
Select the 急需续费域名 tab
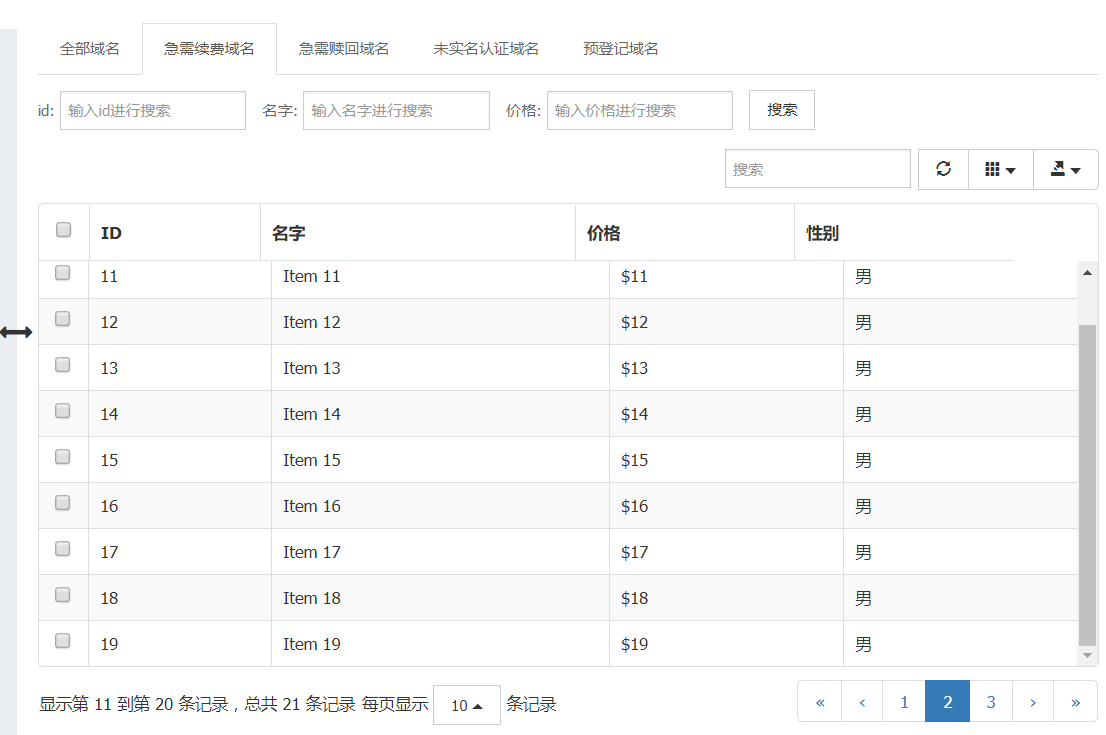[209, 49]
